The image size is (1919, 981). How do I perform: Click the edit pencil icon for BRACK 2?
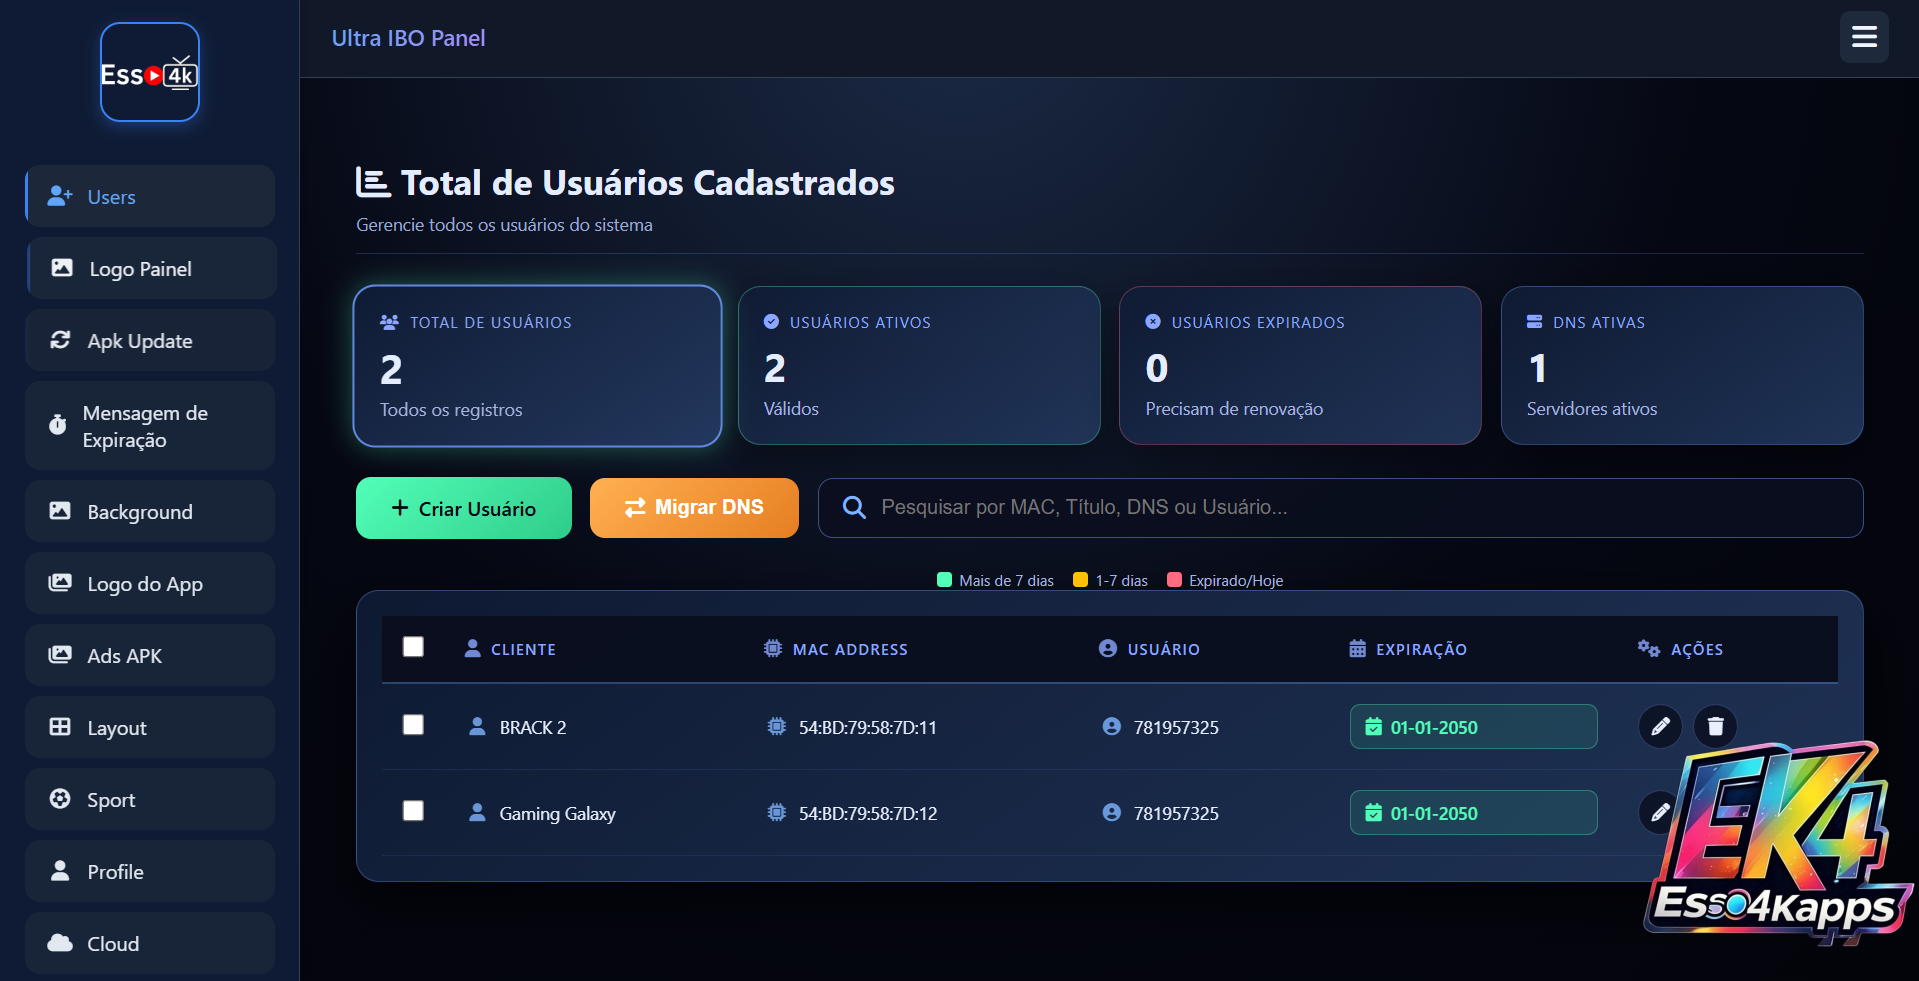[x=1660, y=726]
